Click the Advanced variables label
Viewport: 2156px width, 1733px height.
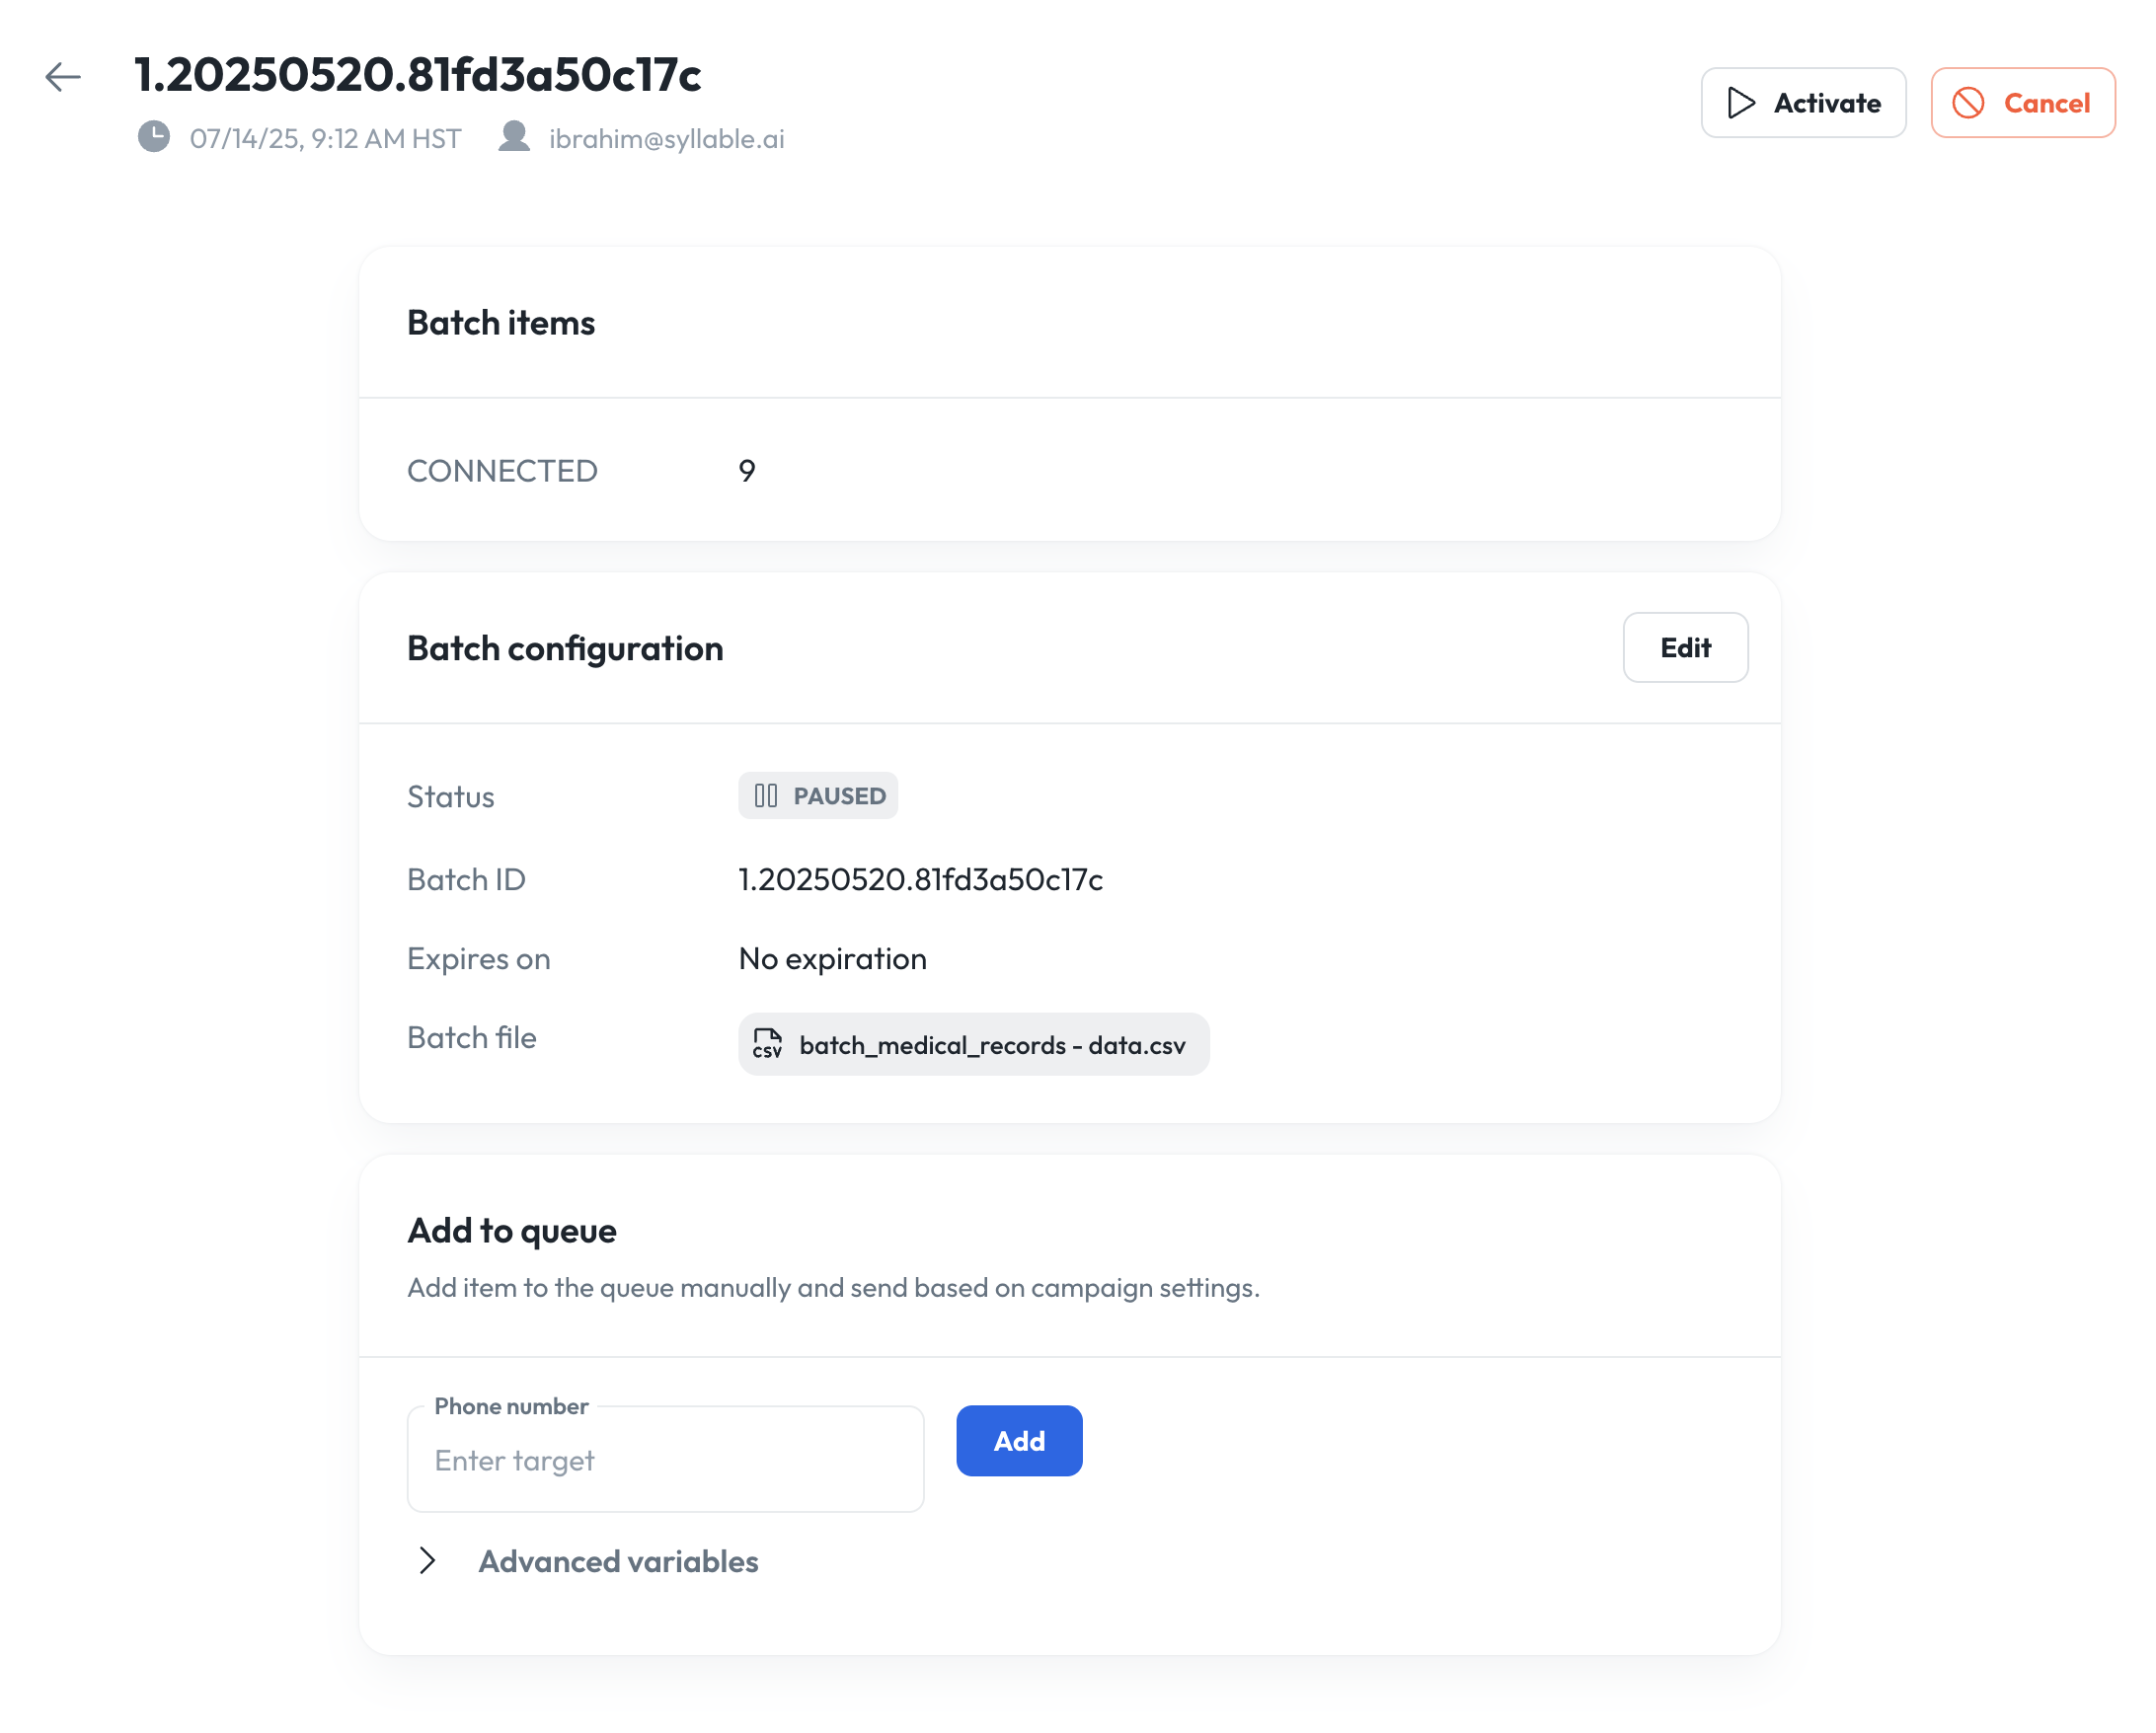[618, 1561]
